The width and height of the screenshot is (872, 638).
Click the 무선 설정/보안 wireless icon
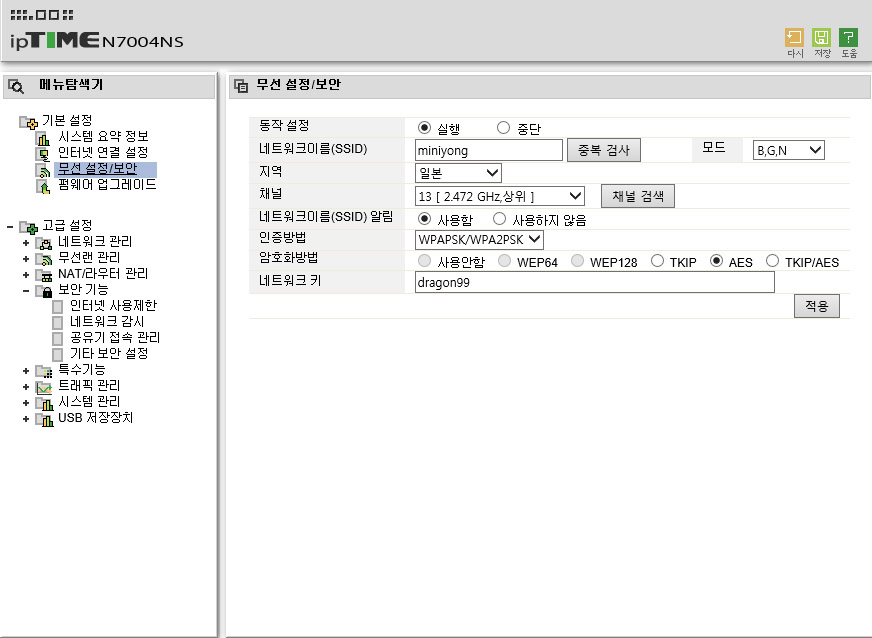pos(43,170)
